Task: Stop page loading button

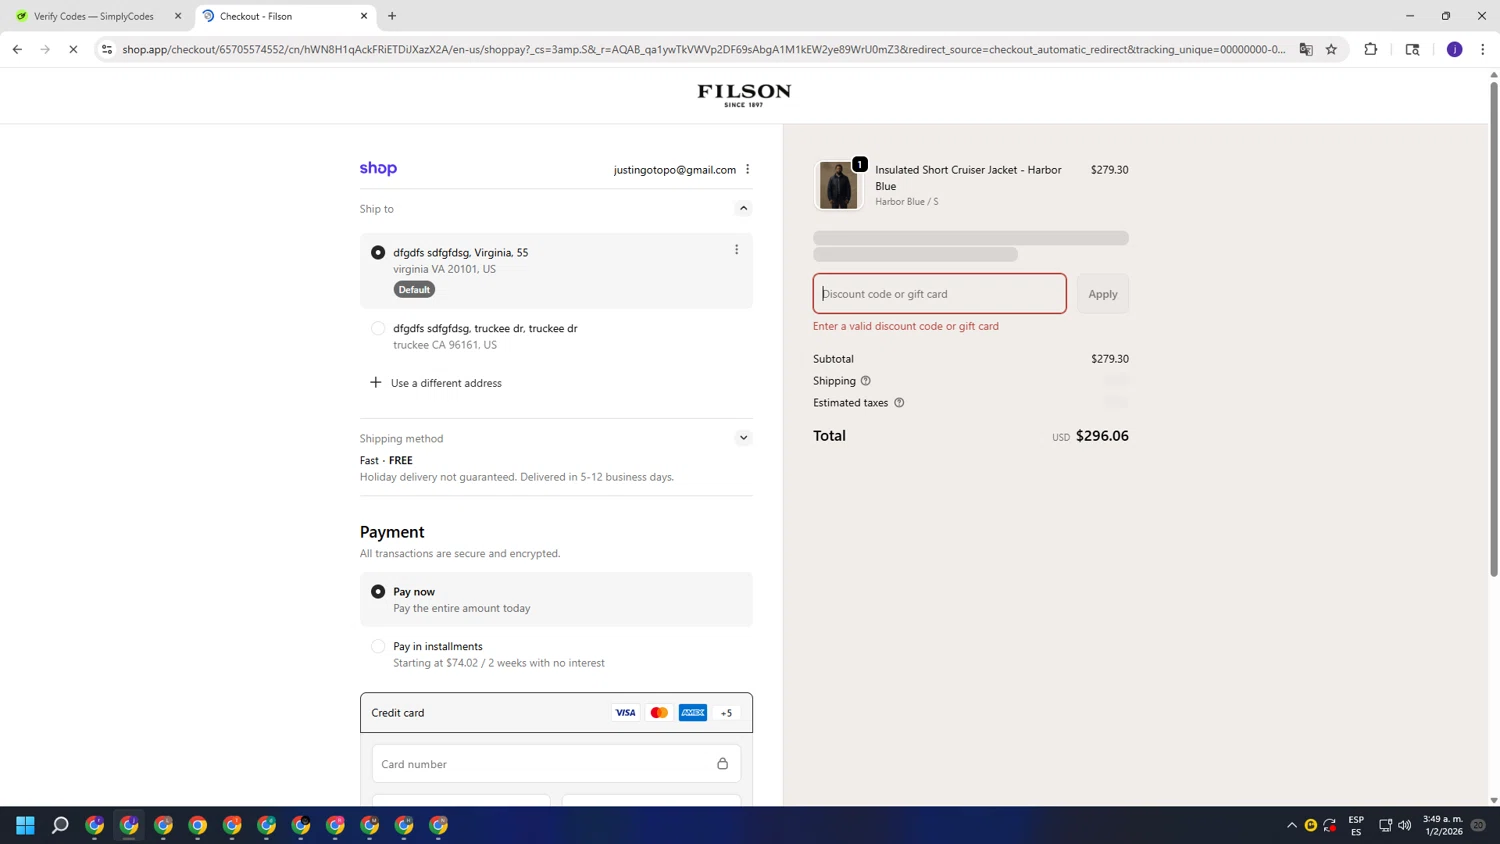Action: point(73,49)
